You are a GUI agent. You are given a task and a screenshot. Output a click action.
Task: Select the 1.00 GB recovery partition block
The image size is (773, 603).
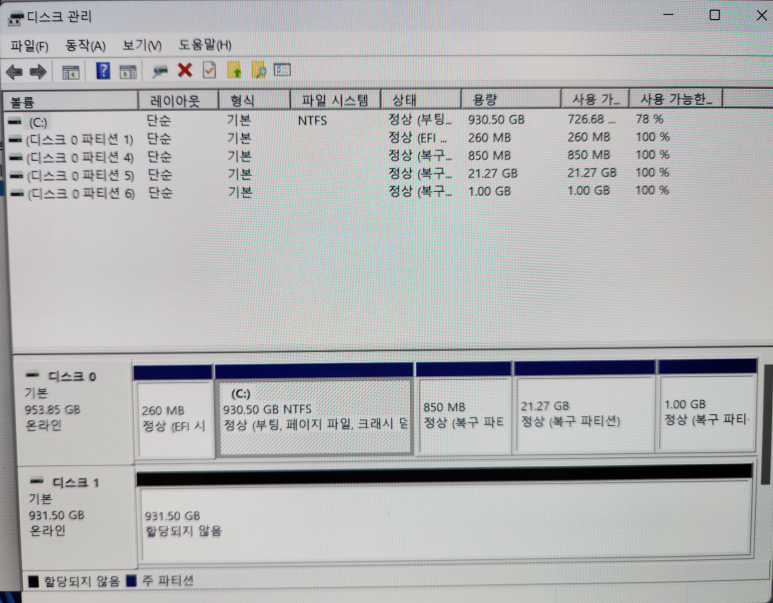coord(707,405)
